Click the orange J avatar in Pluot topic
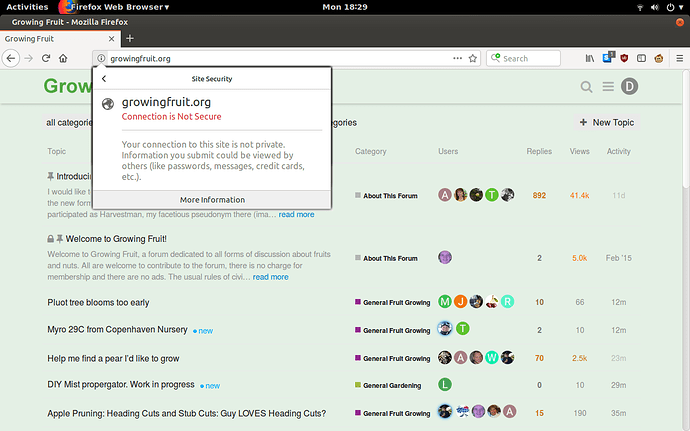Viewport: 690px width, 431px height. [460, 302]
